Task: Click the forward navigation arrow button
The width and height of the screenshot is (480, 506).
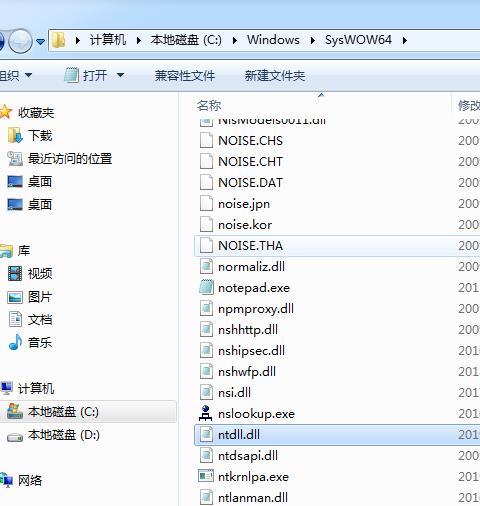Action: pyautogui.click(x=20, y=41)
